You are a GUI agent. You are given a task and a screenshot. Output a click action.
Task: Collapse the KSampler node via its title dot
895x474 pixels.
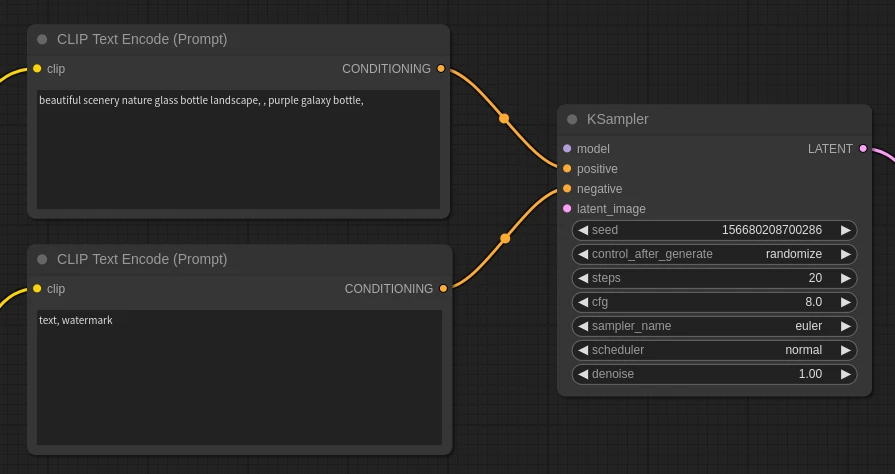tap(572, 119)
